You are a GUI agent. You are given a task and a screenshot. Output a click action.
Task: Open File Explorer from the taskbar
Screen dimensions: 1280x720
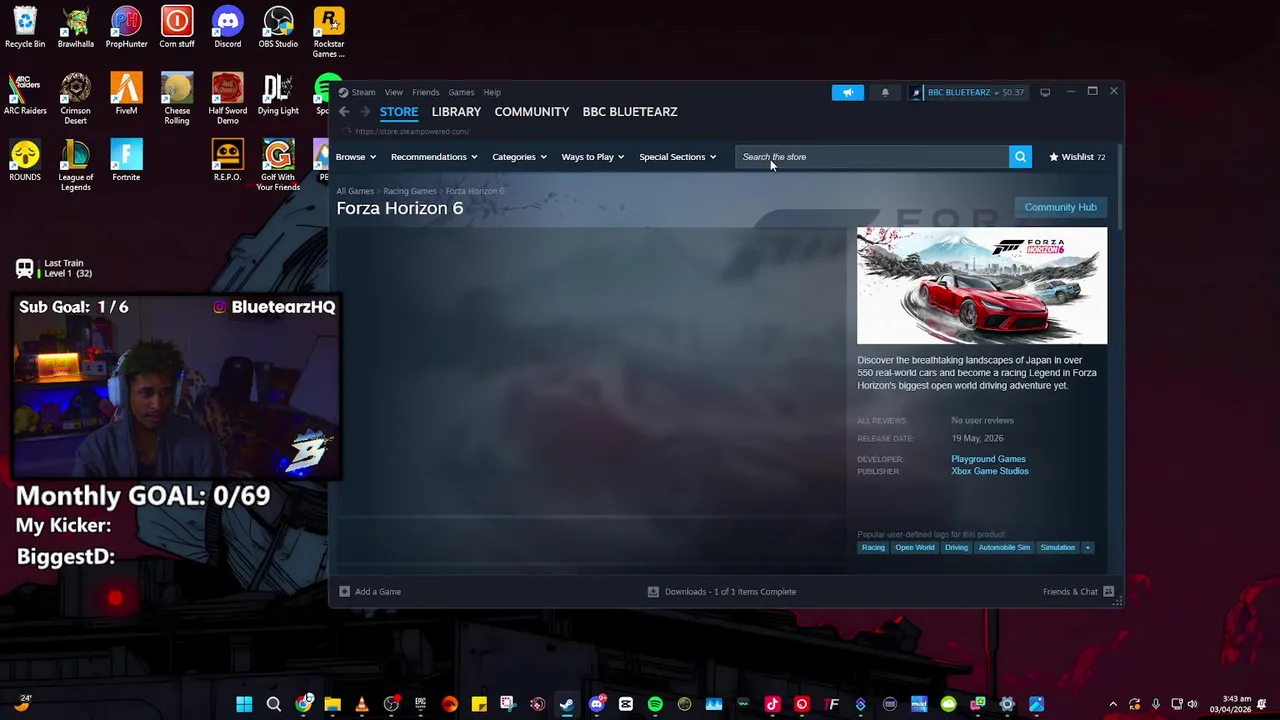(332, 704)
